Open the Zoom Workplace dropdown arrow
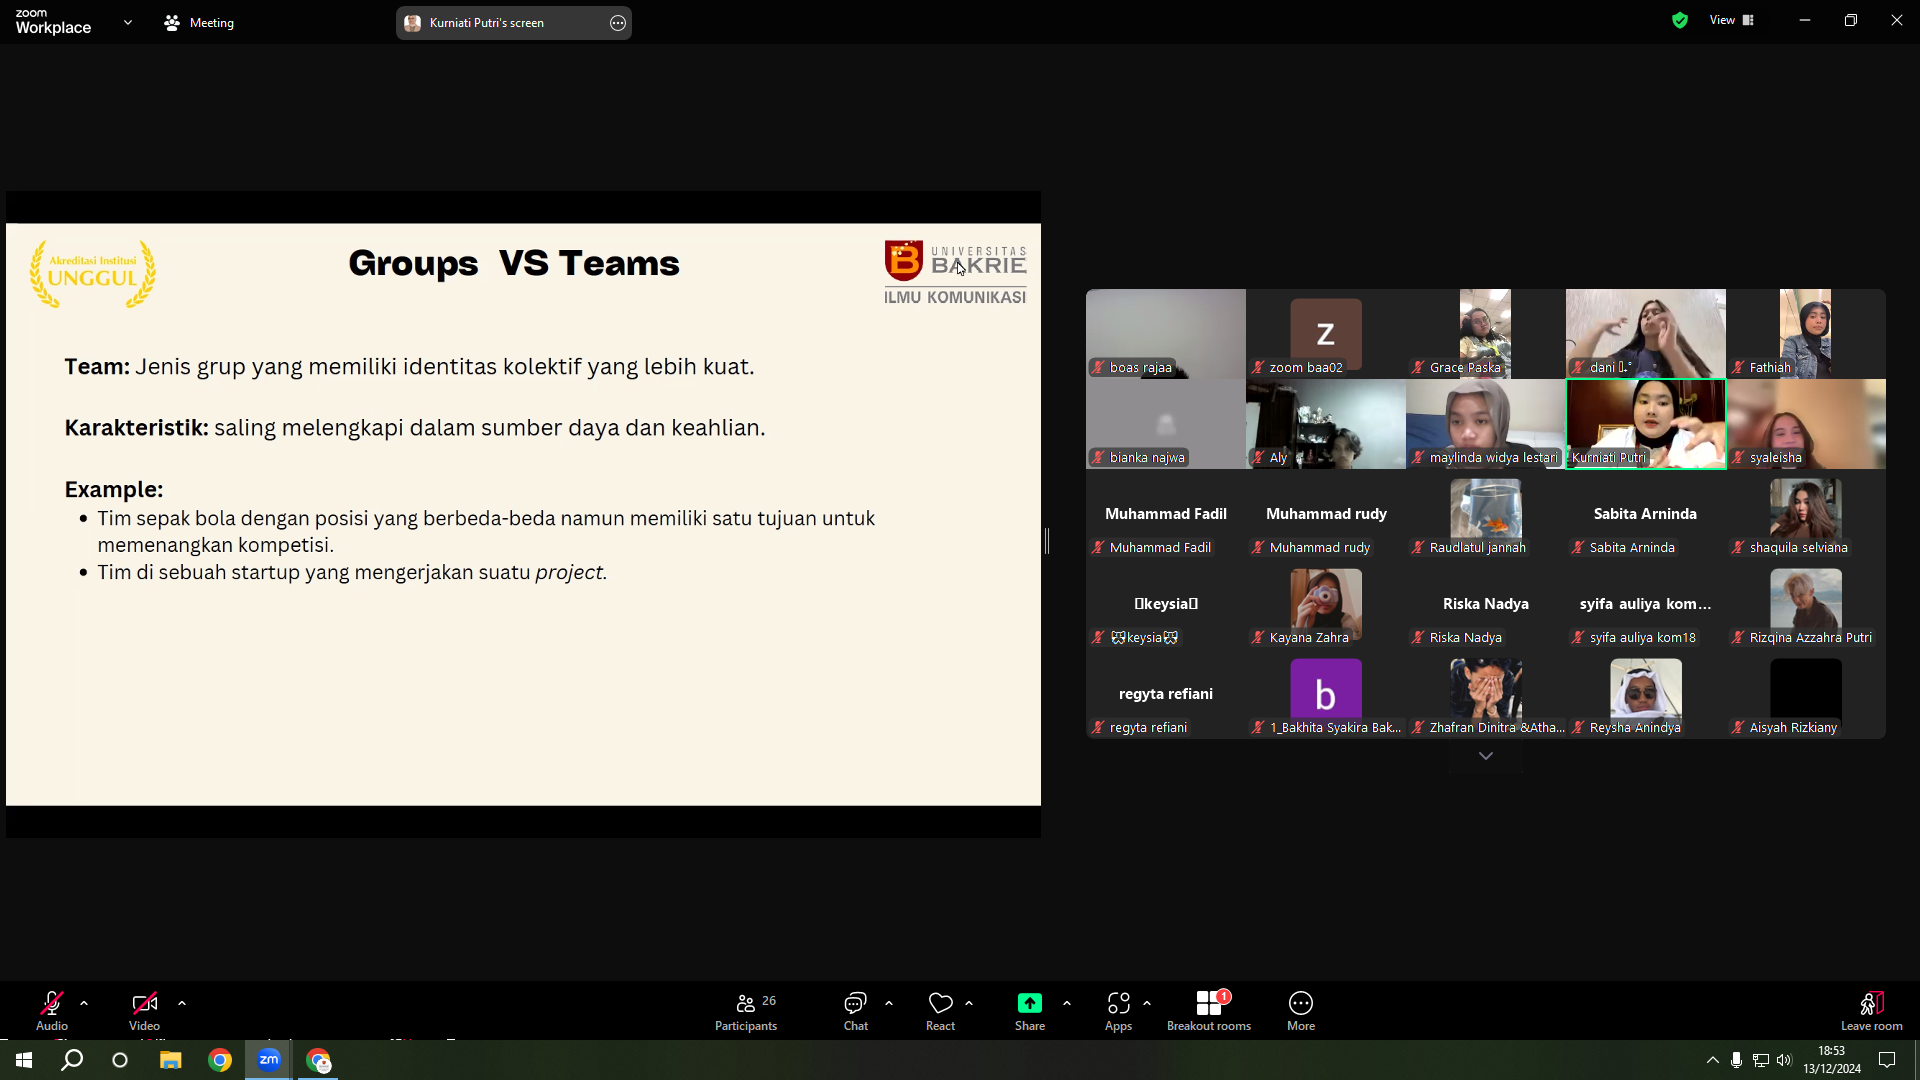This screenshot has width=1920, height=1080. pos(128,22)
